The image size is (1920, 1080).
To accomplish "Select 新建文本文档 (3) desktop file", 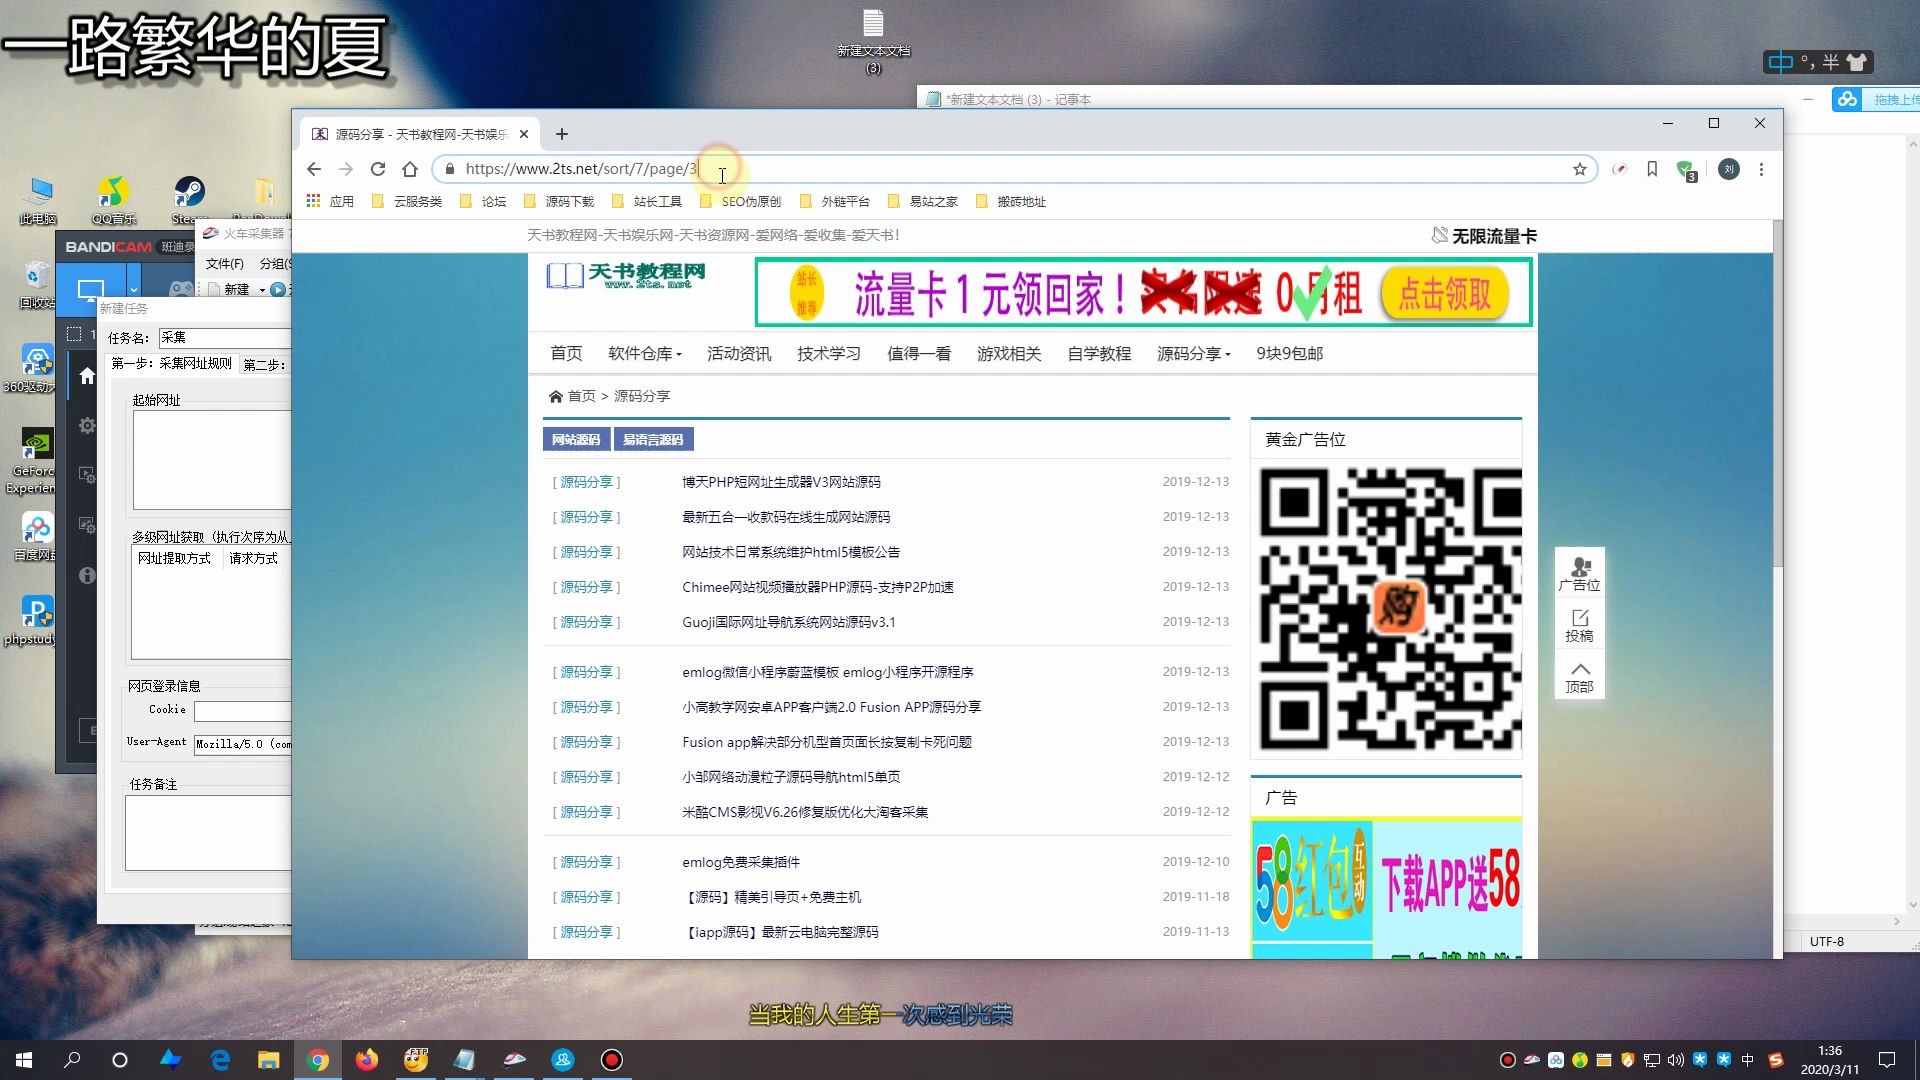I will pyautogui.click(x=873, y=41).
